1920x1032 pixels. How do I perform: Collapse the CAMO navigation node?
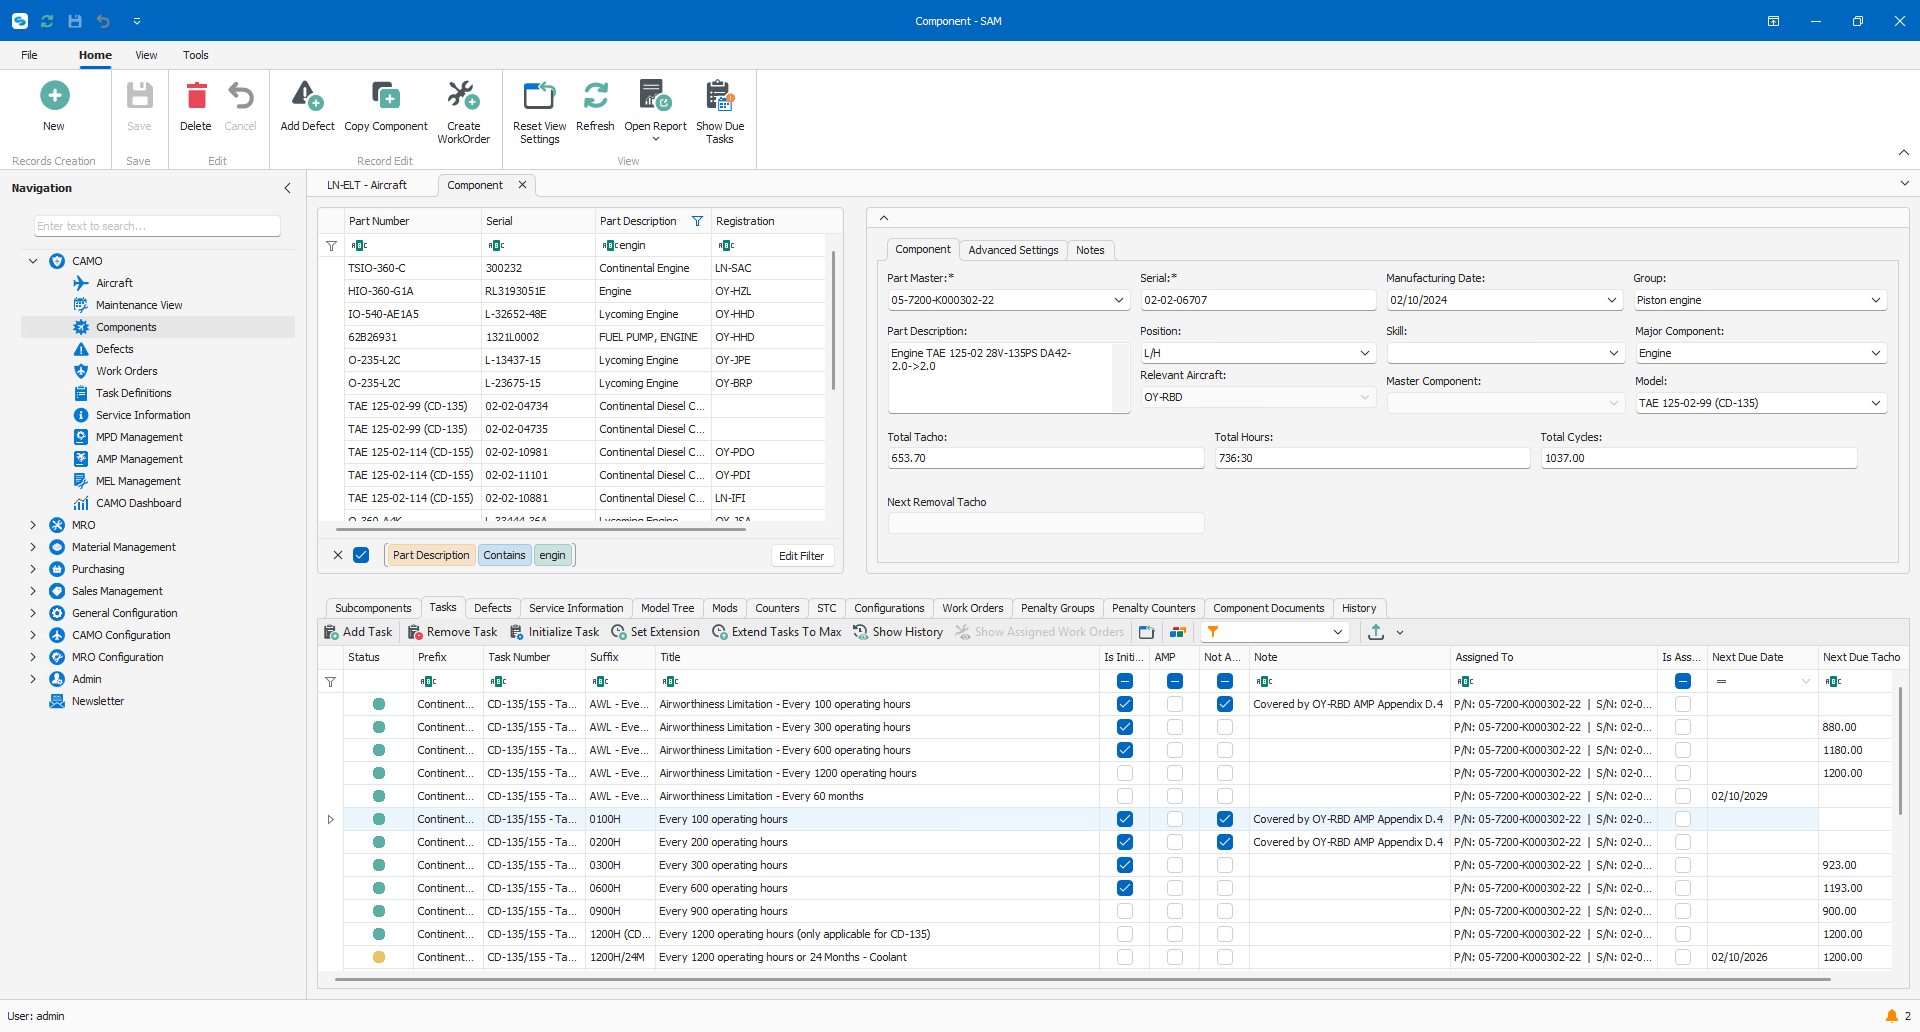tap(33, 261)
